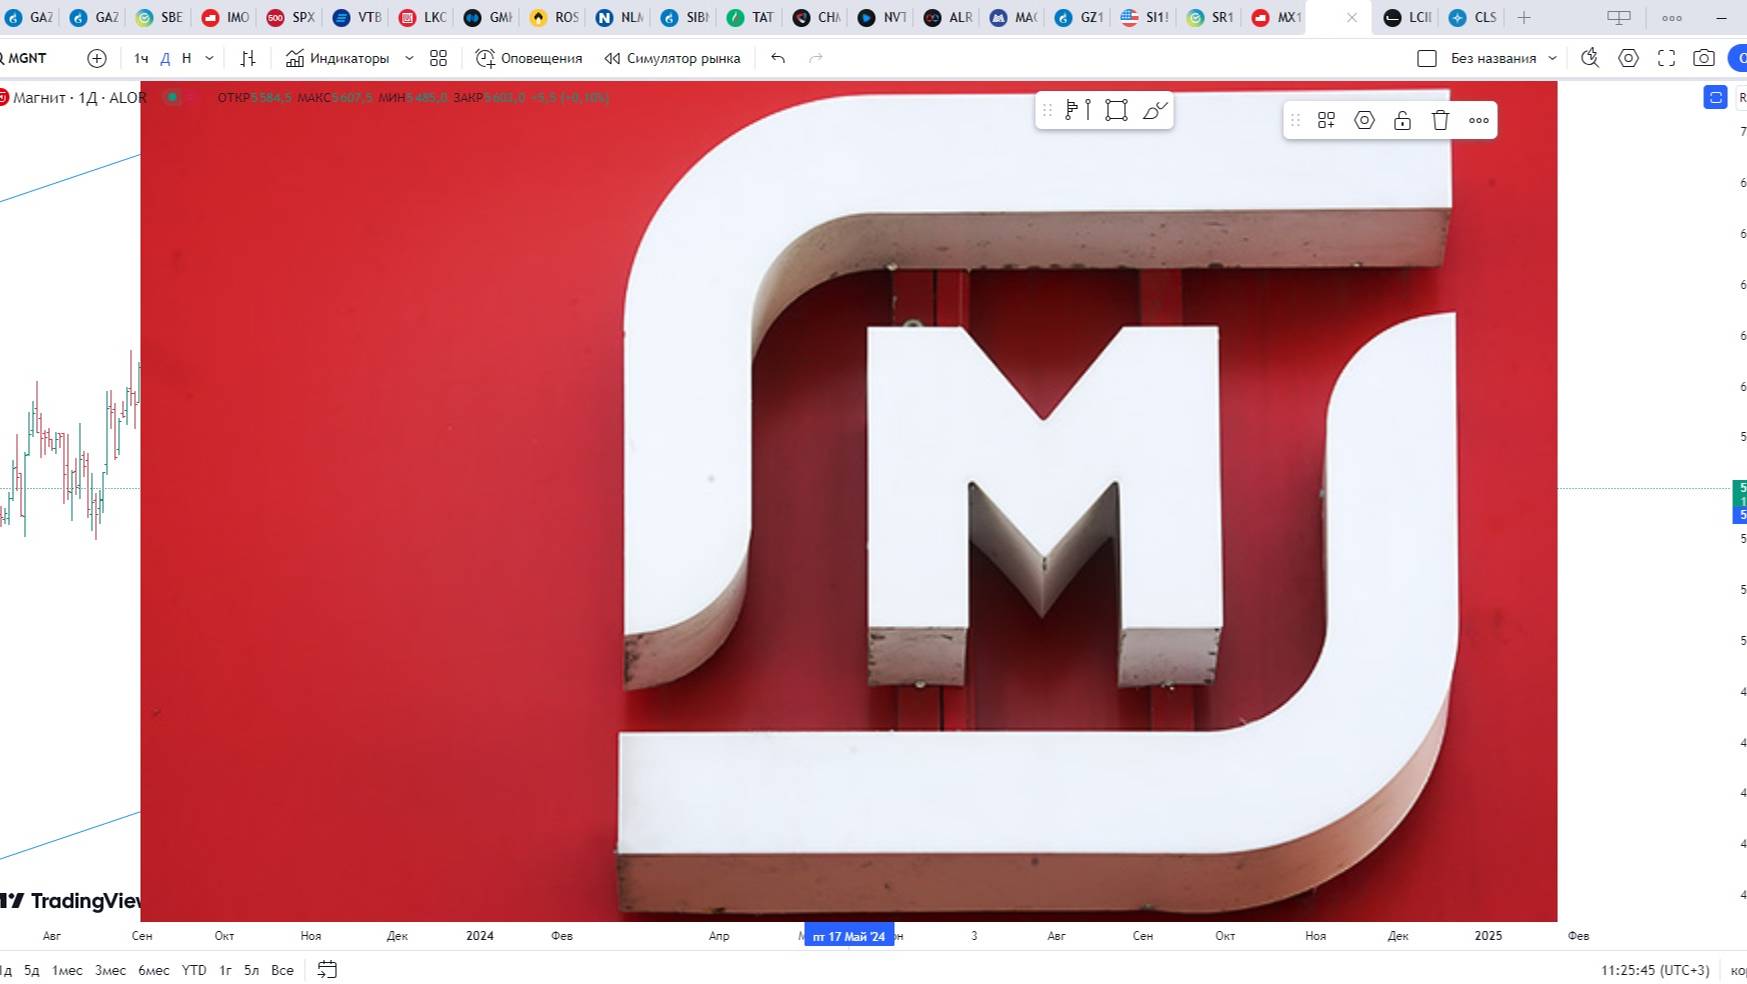Screen dimensions: 1747x984
Task: Switch to the VTB tab
Action: click(358, 17)
